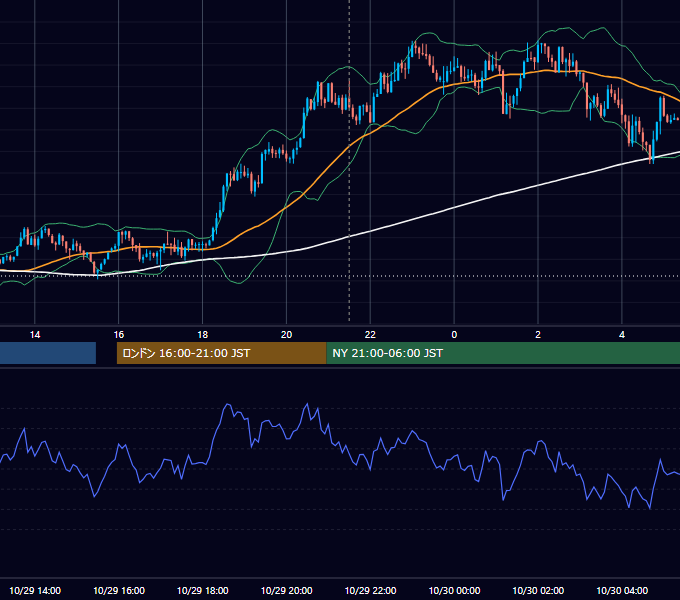Image resolution: width=680 pixels, height=600 pixels.
Task: Click the 10/29 14:00 oscillator time label
Action: point(35,590)
